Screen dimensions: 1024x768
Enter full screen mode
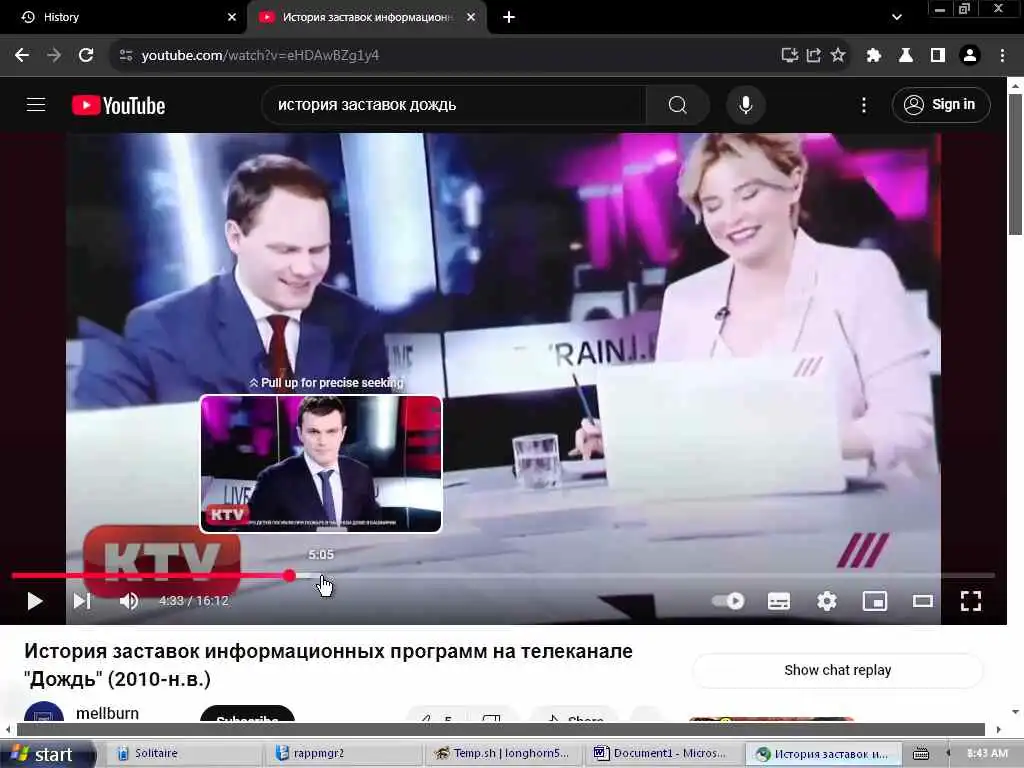pos(971,601)
